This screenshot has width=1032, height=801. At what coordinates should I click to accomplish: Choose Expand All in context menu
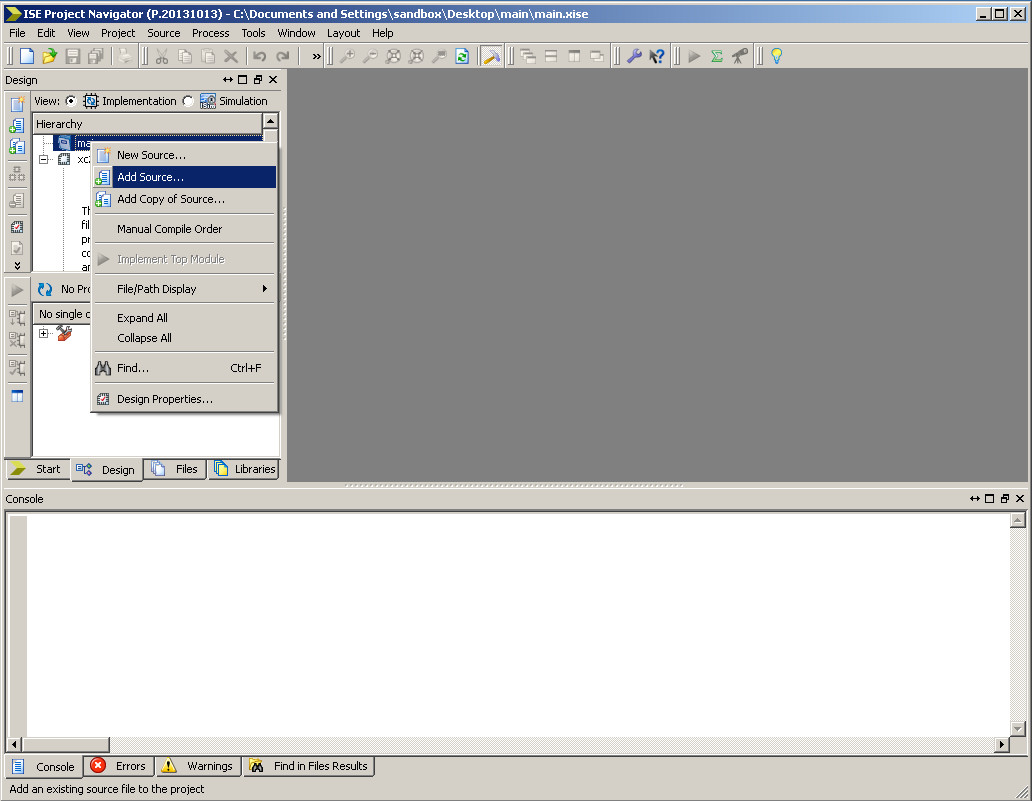184,318
